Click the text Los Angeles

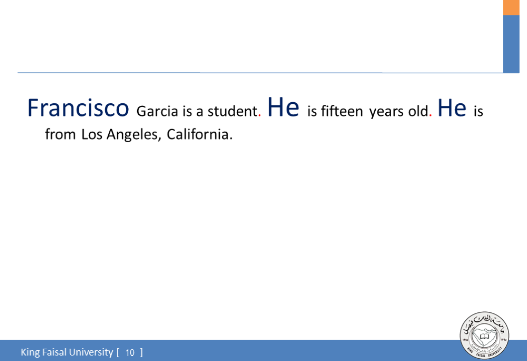pos(121,135)
